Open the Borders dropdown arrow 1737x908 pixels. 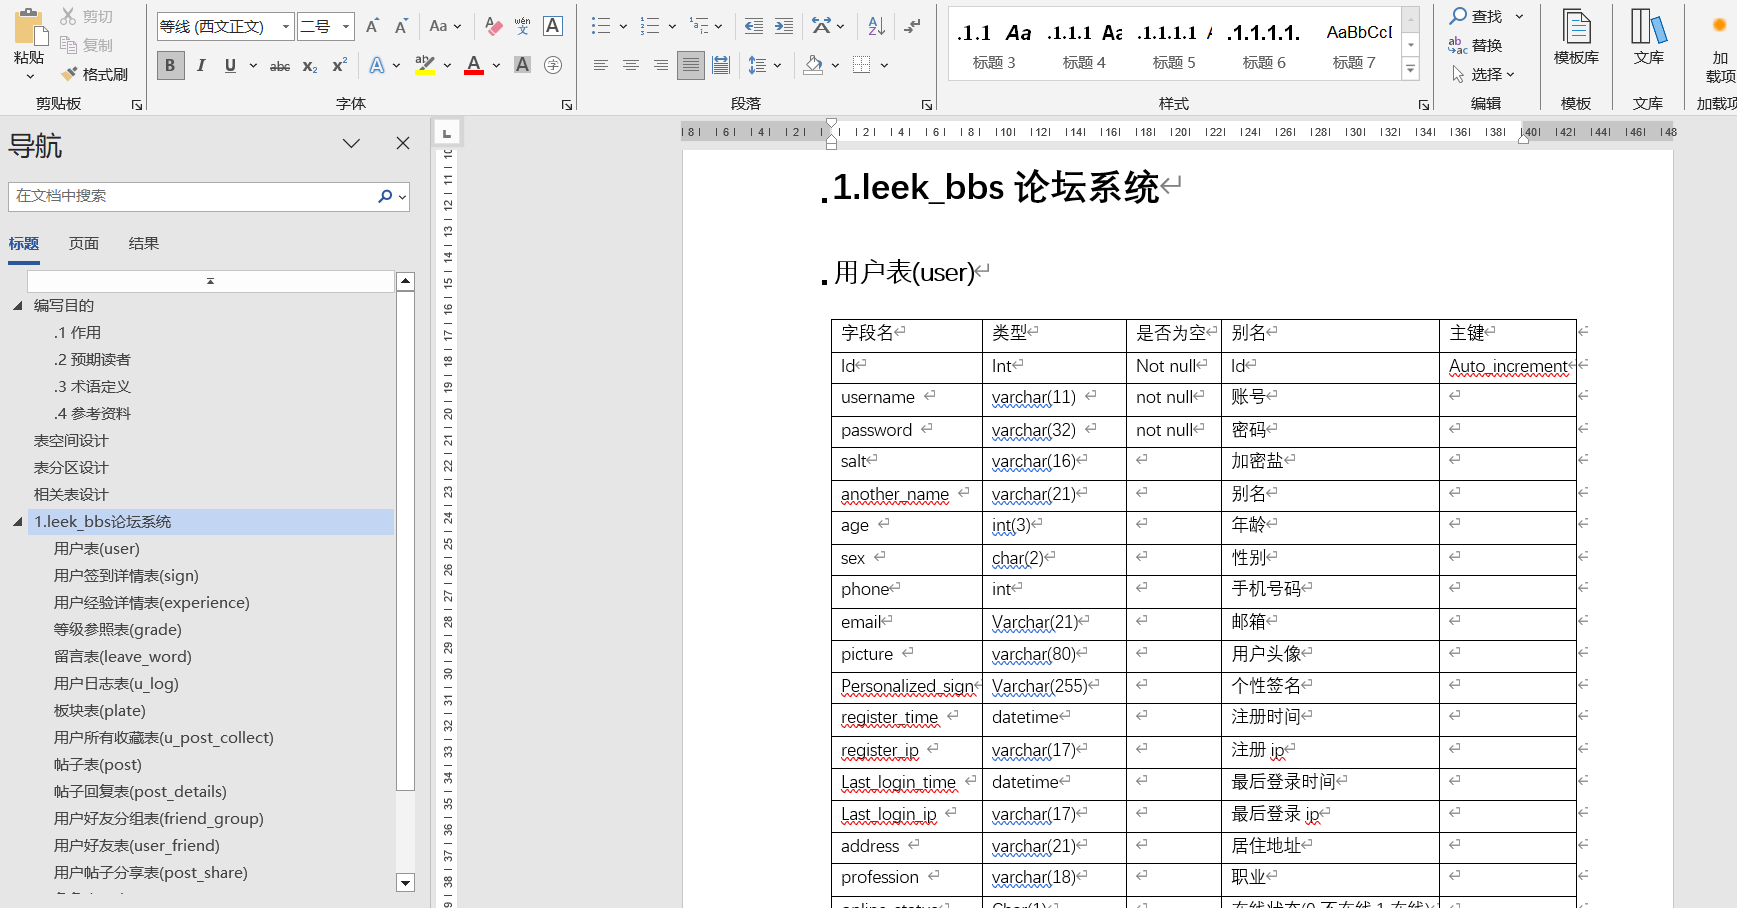[x=885, y=66]
